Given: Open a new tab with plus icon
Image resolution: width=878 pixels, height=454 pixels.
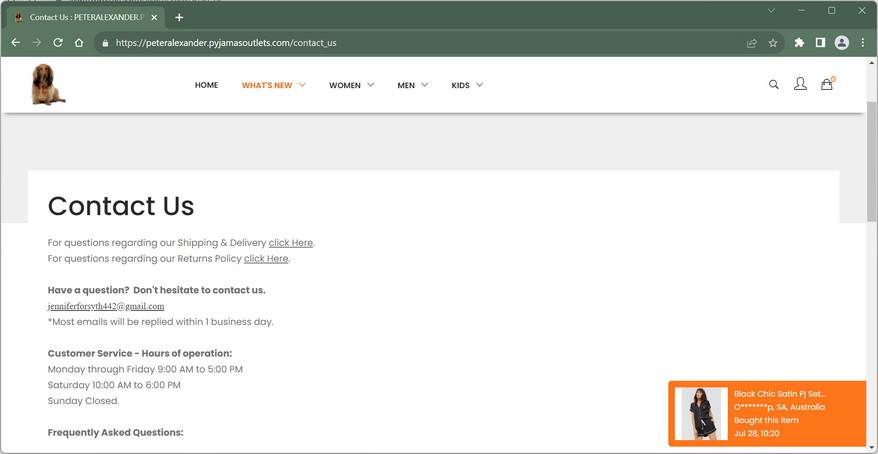Looking at the screenshot, I should (x=179, y=17).
